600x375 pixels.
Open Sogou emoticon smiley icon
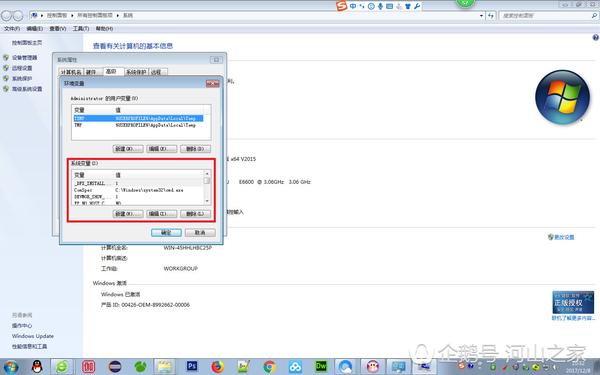[371, 6]
